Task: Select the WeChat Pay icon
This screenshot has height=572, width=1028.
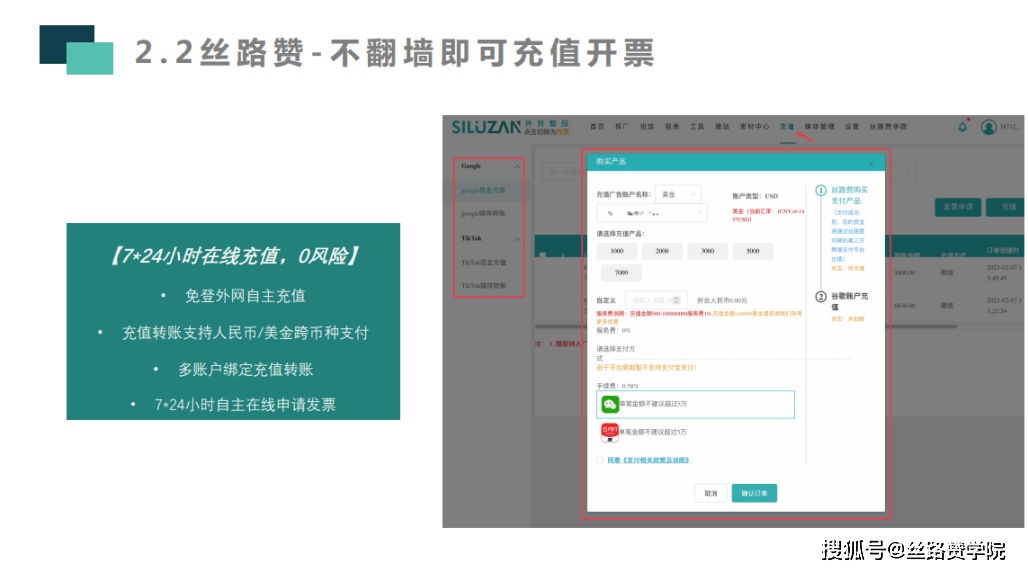Action: (610, 404)
